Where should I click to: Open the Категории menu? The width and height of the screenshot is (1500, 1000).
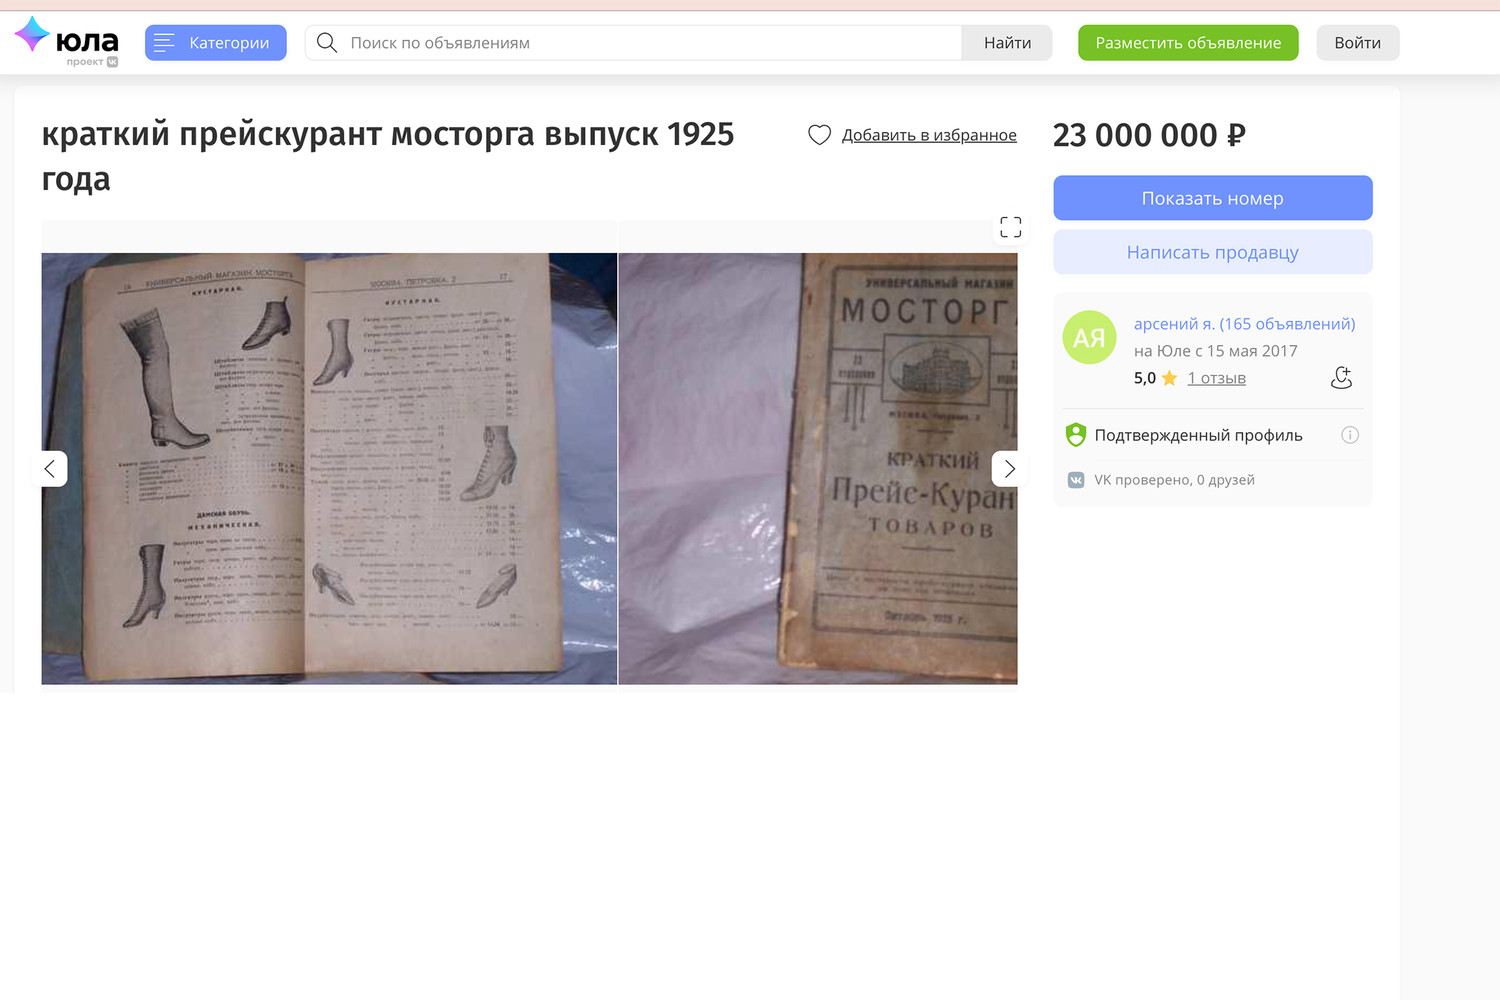coord(216,43)
